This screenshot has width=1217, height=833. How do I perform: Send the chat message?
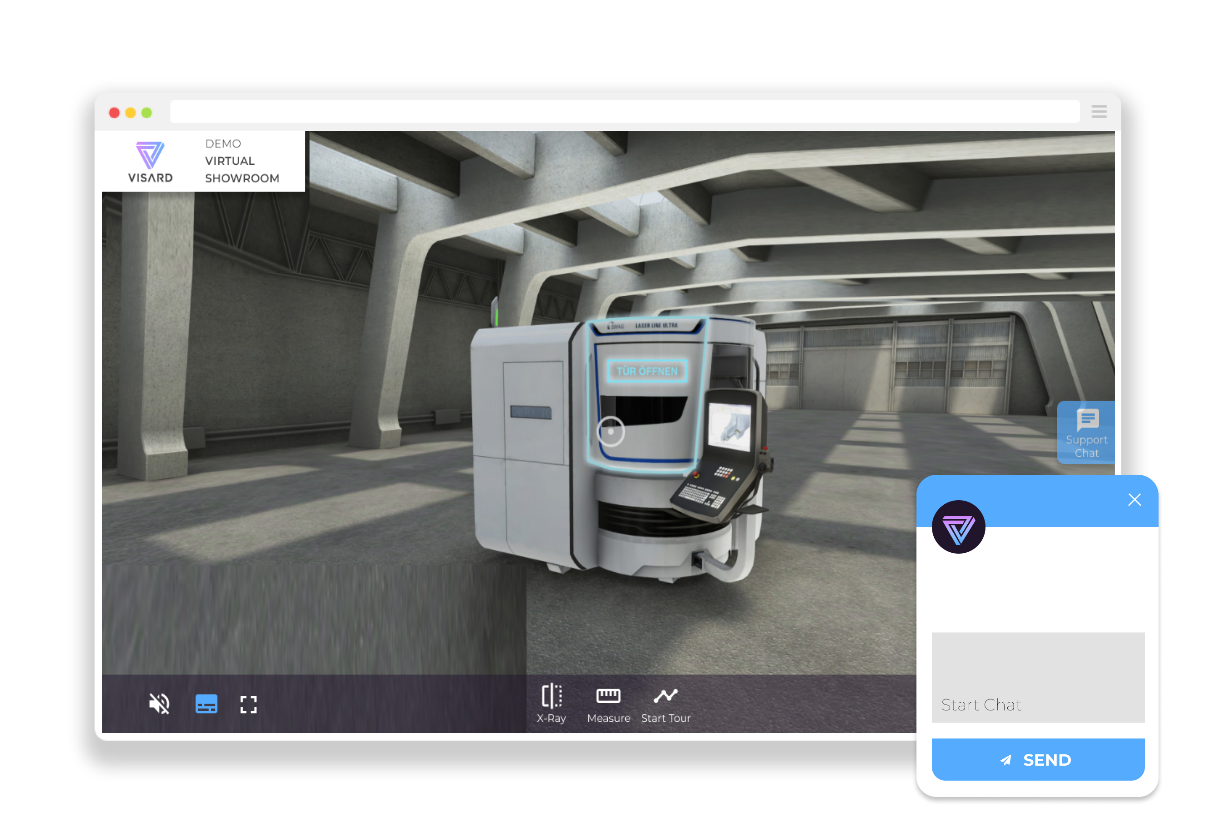pyautogui.click(x=1038, y=760)
